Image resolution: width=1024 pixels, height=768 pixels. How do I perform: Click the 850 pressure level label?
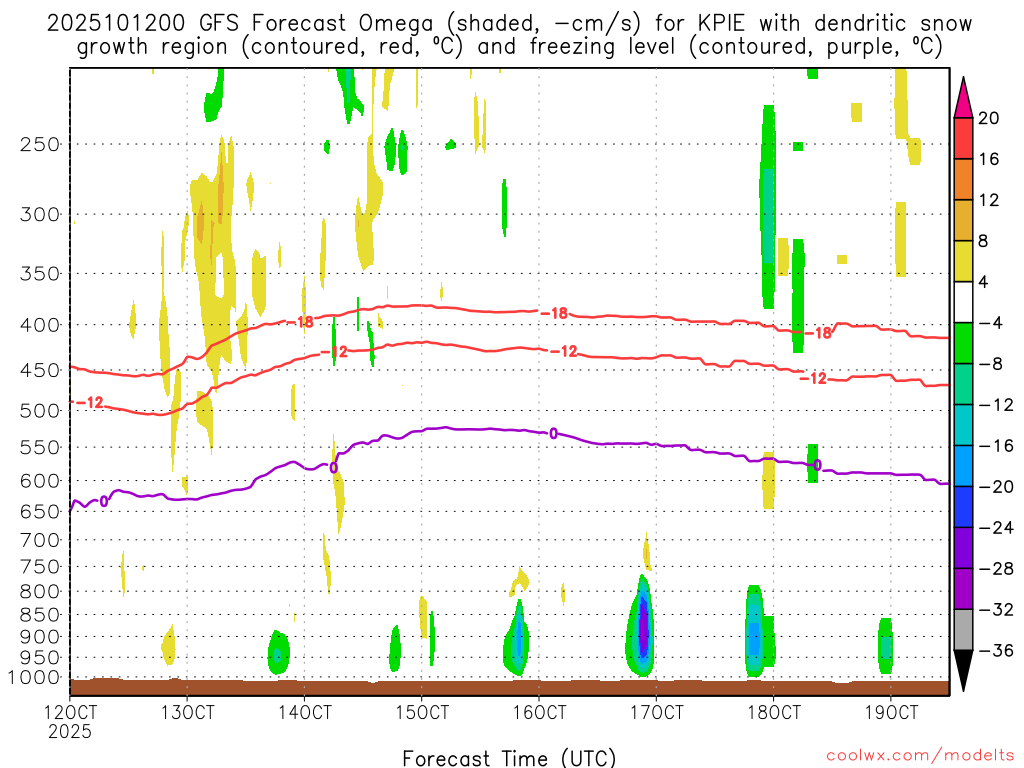[40, 615]
